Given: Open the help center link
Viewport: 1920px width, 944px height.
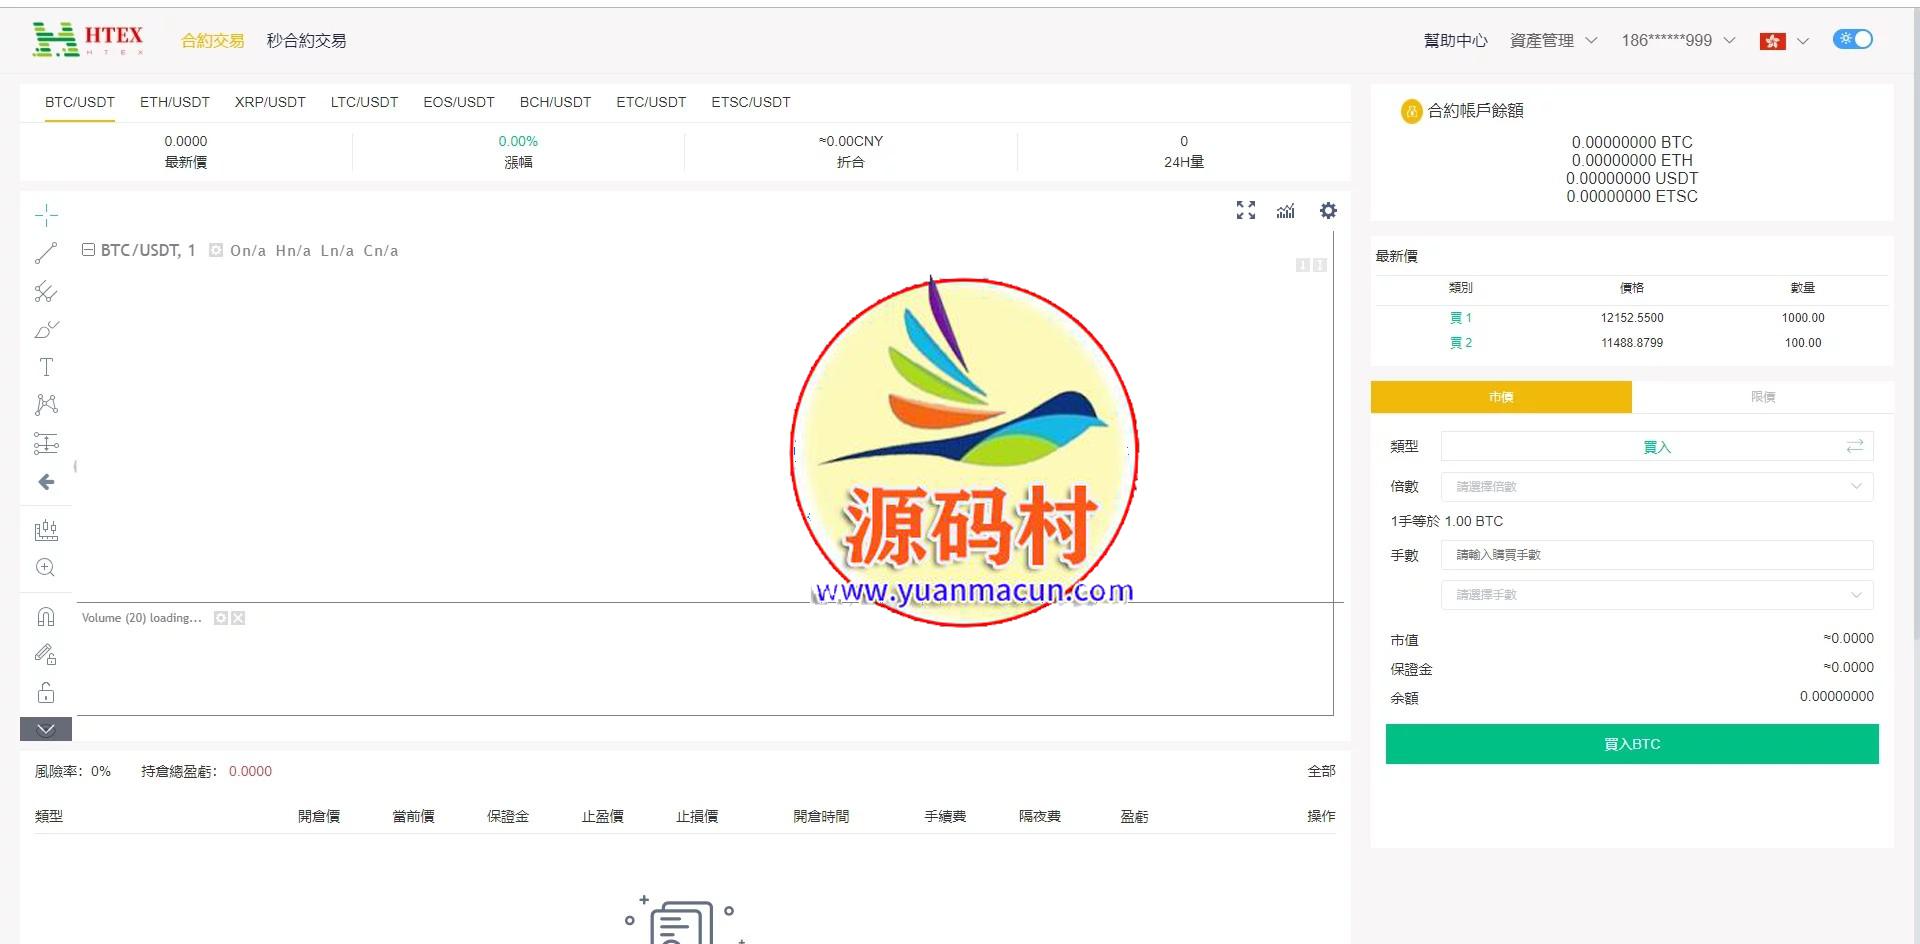Looking at the screenshot, I should point(1455,41).
